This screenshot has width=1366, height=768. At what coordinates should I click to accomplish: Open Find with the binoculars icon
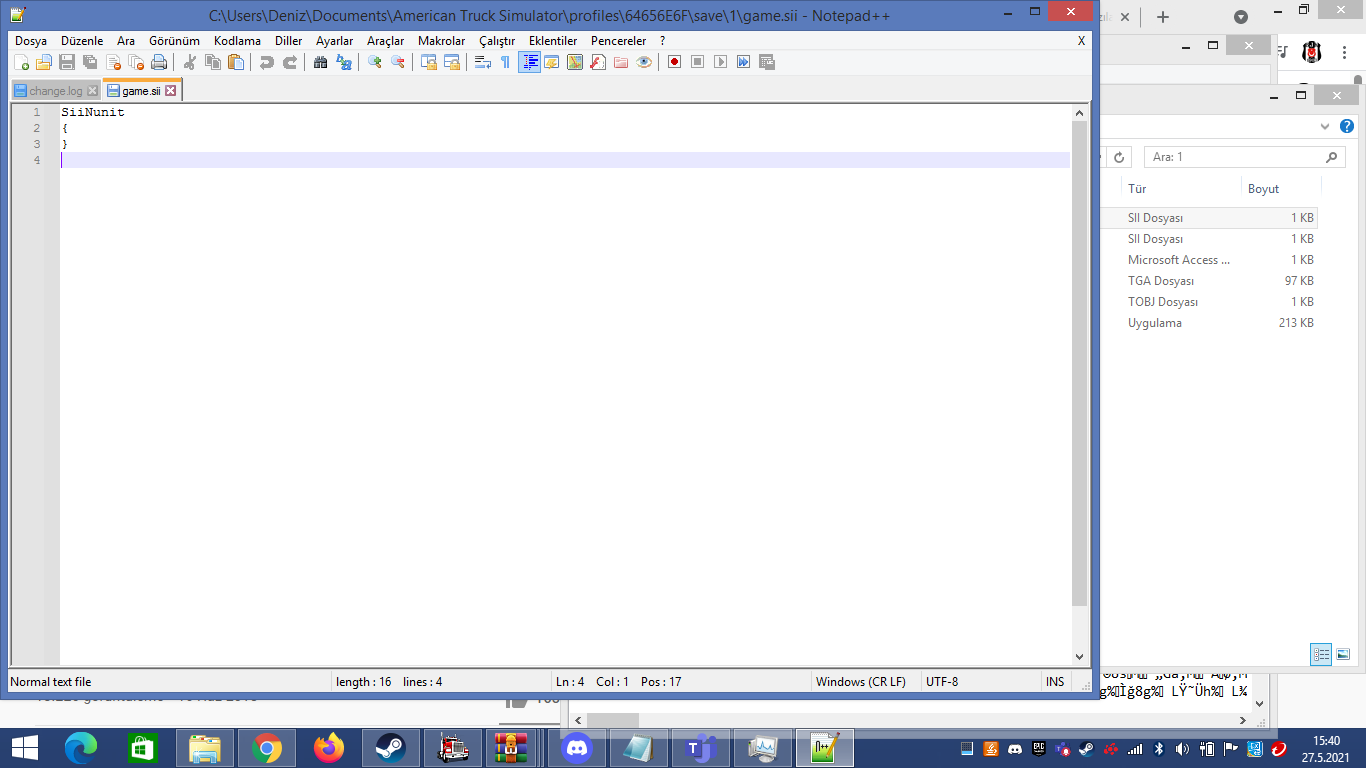321,62
